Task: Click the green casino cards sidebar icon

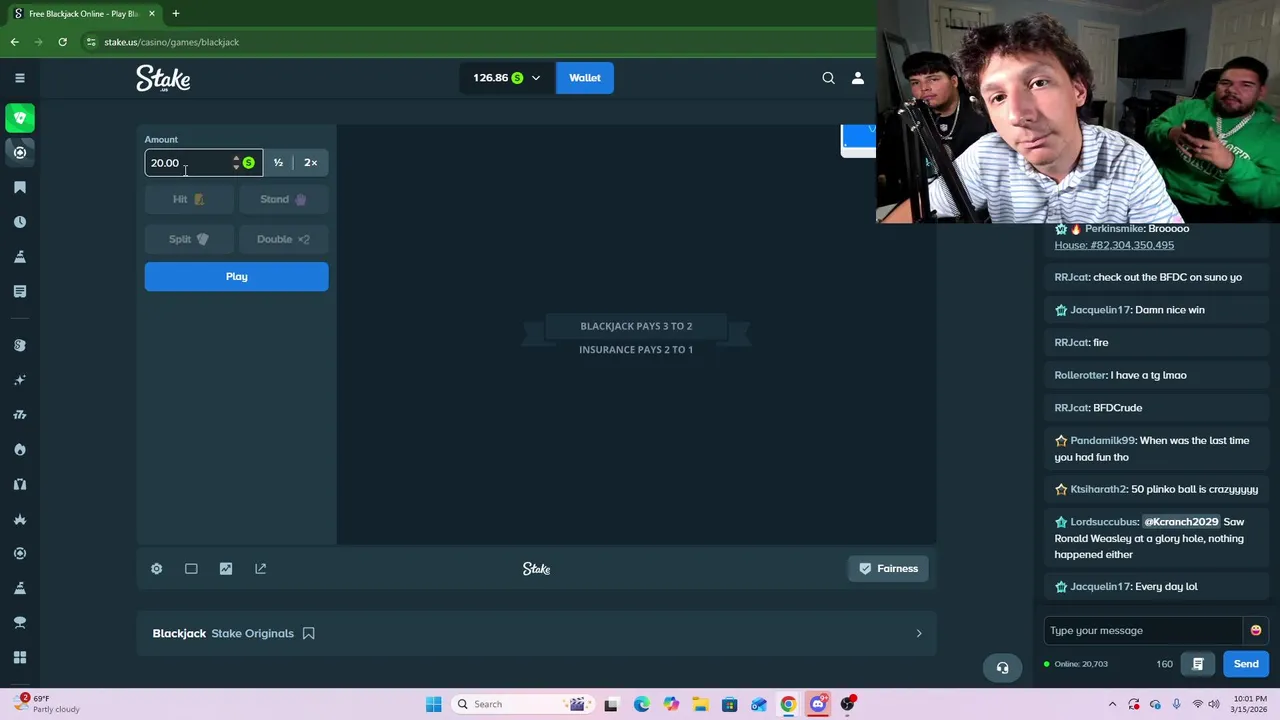Action: point(20,118)
